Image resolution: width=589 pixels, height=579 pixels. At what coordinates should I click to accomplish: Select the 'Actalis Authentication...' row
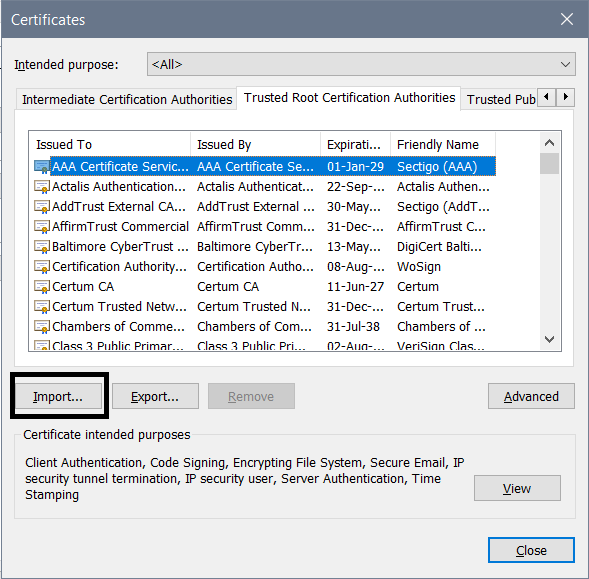[264, 186]
